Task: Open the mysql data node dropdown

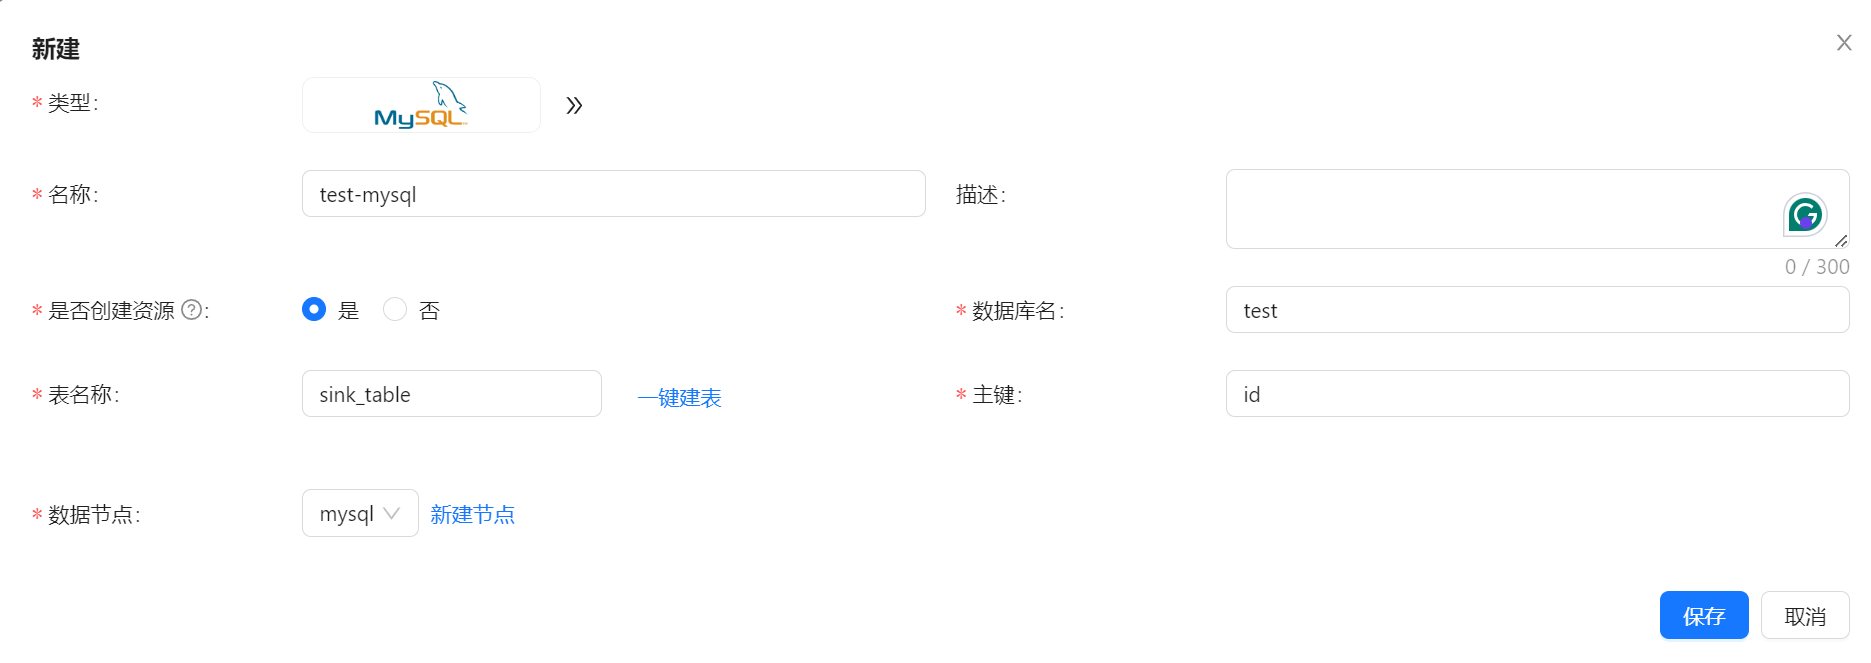Action: coord(359,513)
